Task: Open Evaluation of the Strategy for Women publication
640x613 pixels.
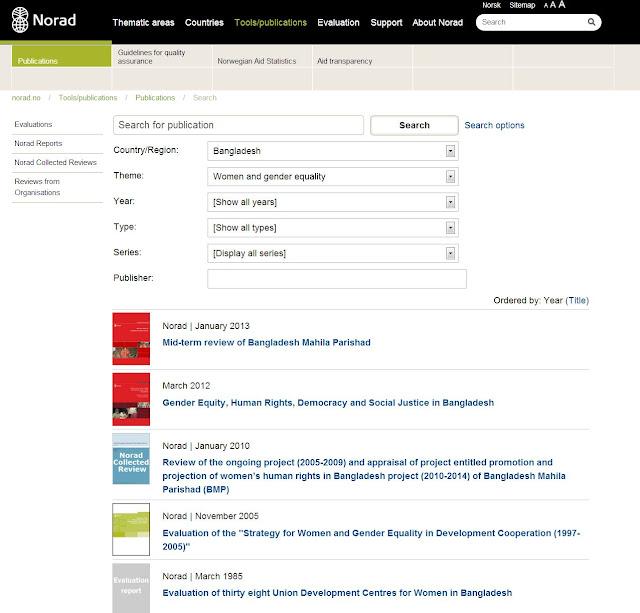Action: click(371, 540)
